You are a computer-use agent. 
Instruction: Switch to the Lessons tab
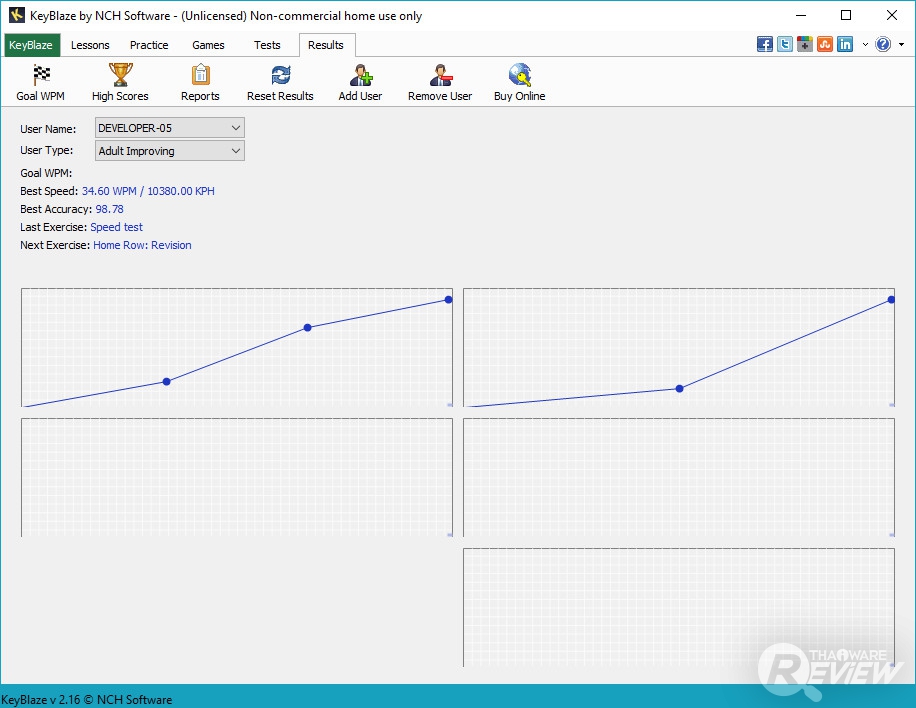90,45
